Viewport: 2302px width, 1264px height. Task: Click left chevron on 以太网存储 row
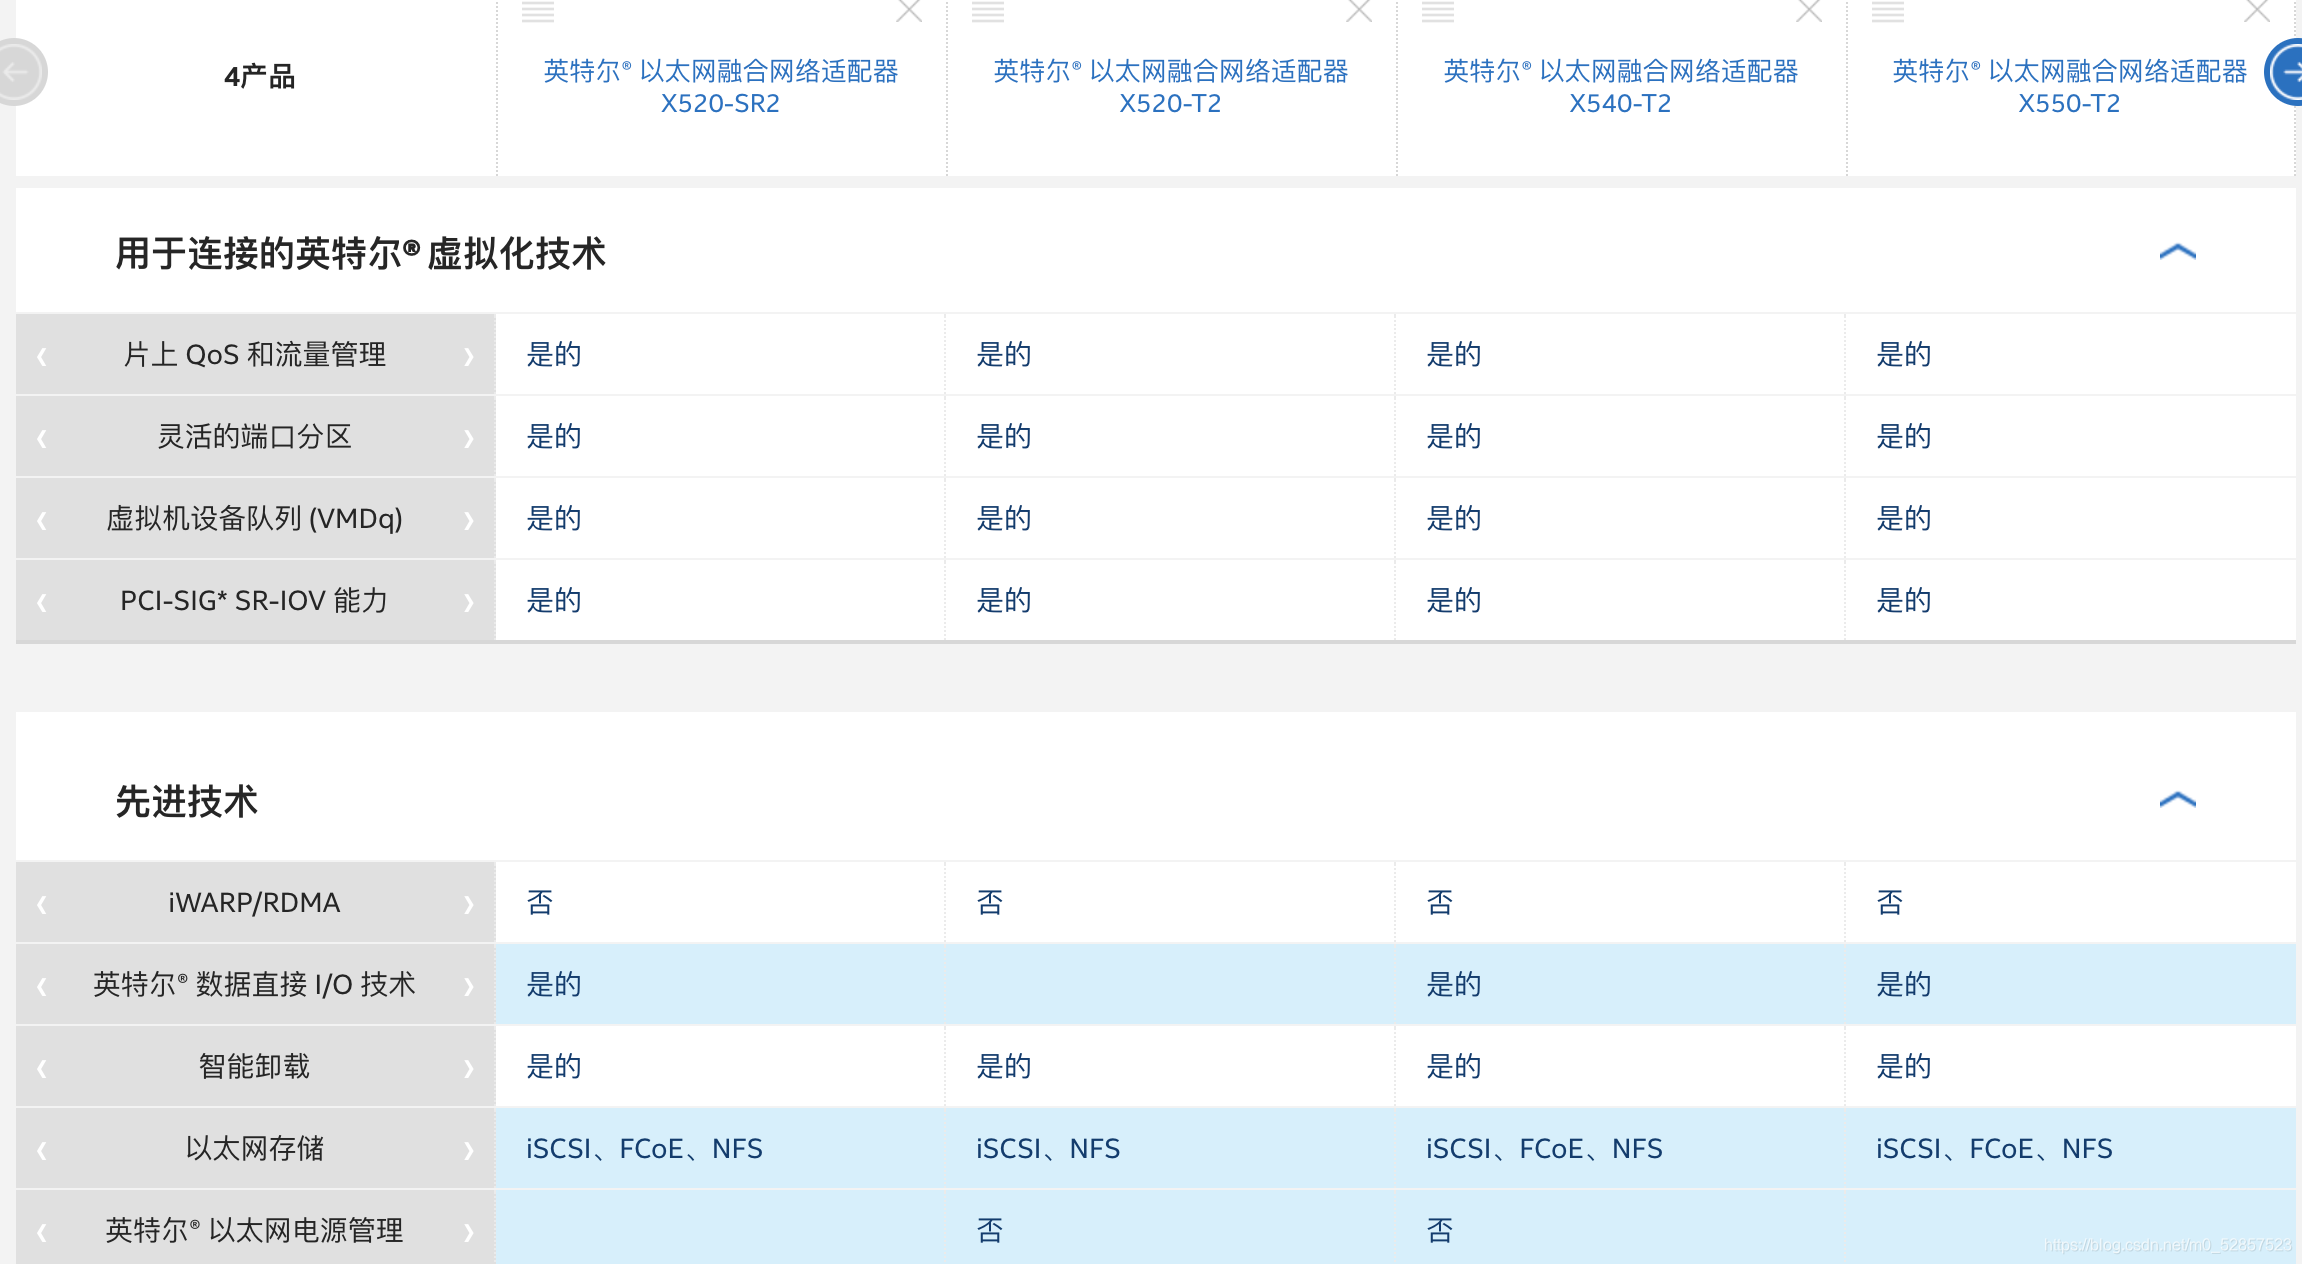tap(42, 1150)
